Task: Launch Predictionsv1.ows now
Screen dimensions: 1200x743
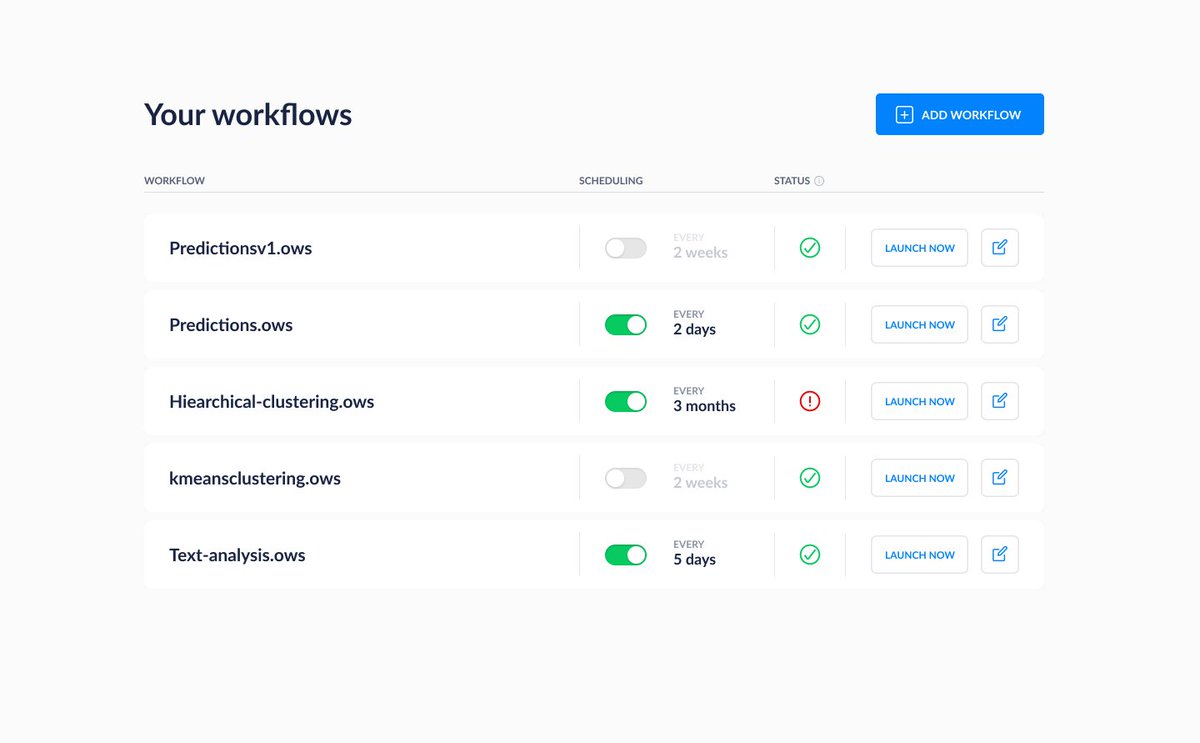Action: [x=919, y=248]
